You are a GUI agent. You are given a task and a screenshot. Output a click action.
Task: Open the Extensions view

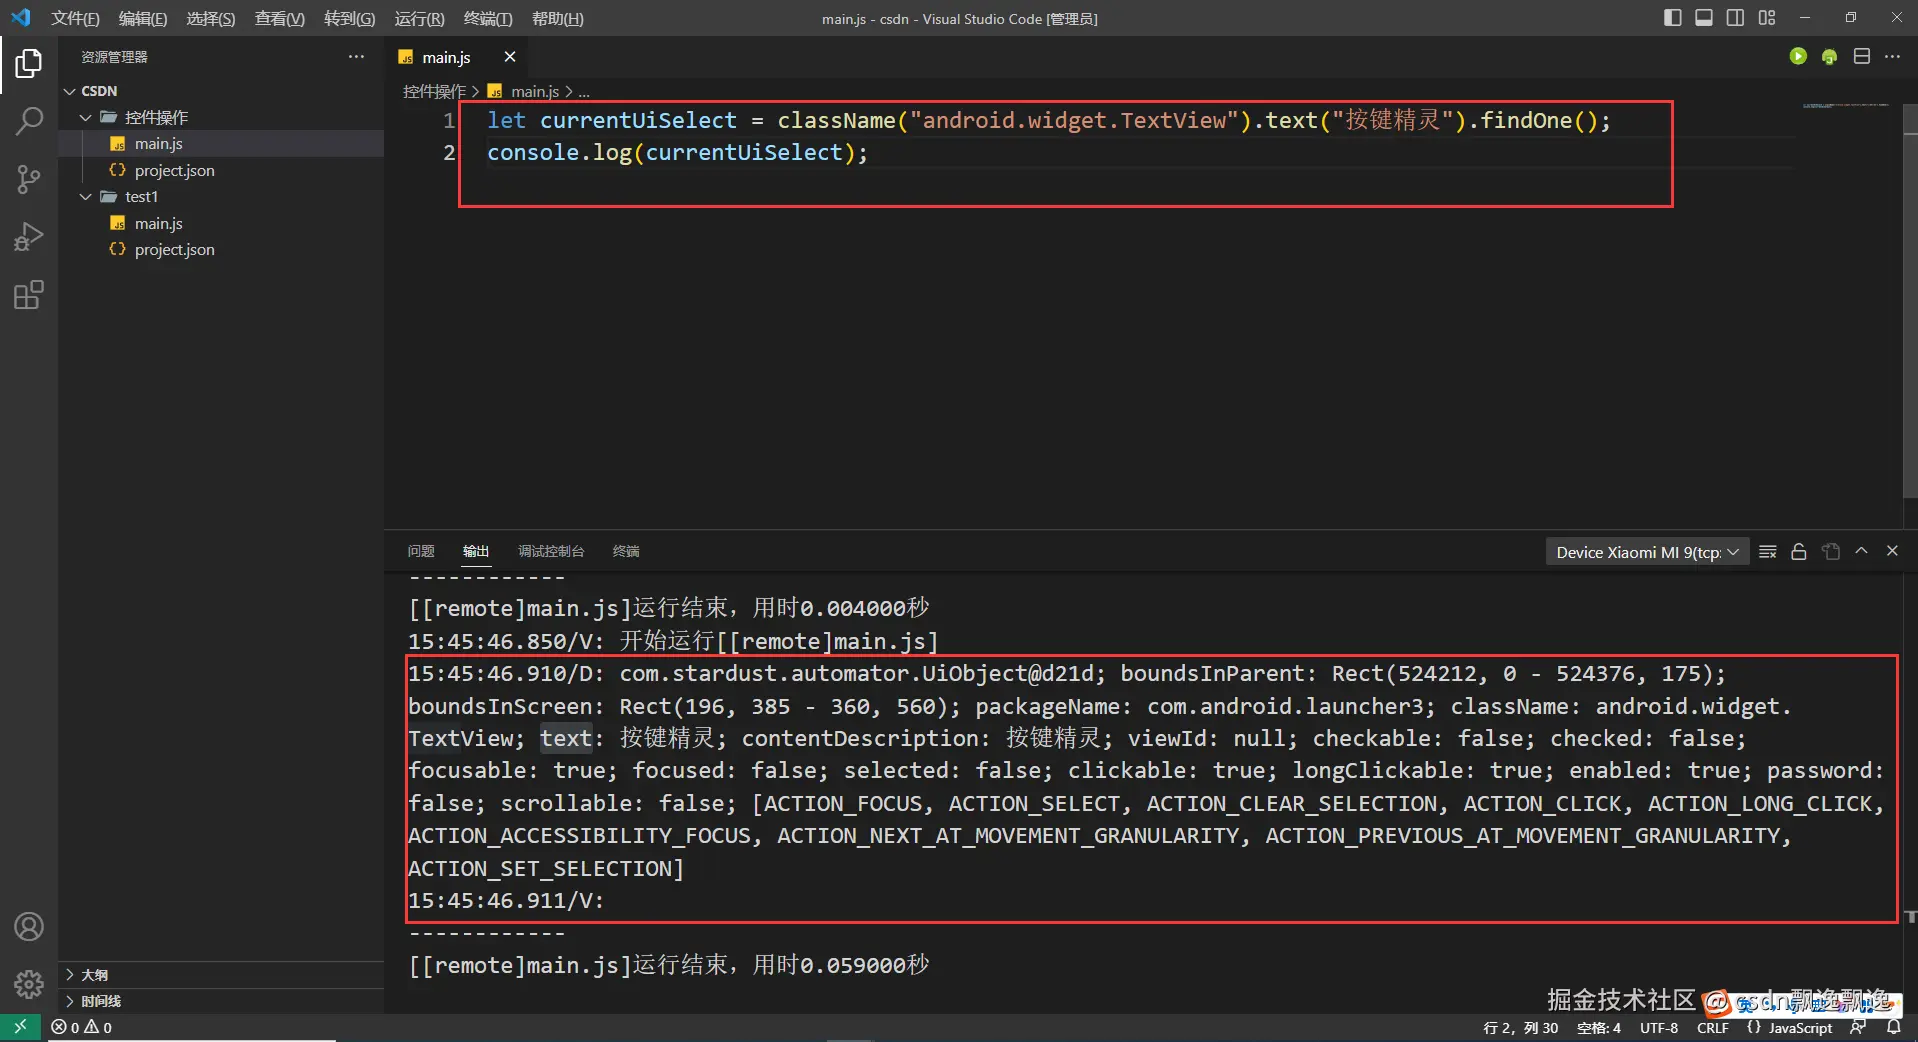pyautogui.click(x=29, y=295)
